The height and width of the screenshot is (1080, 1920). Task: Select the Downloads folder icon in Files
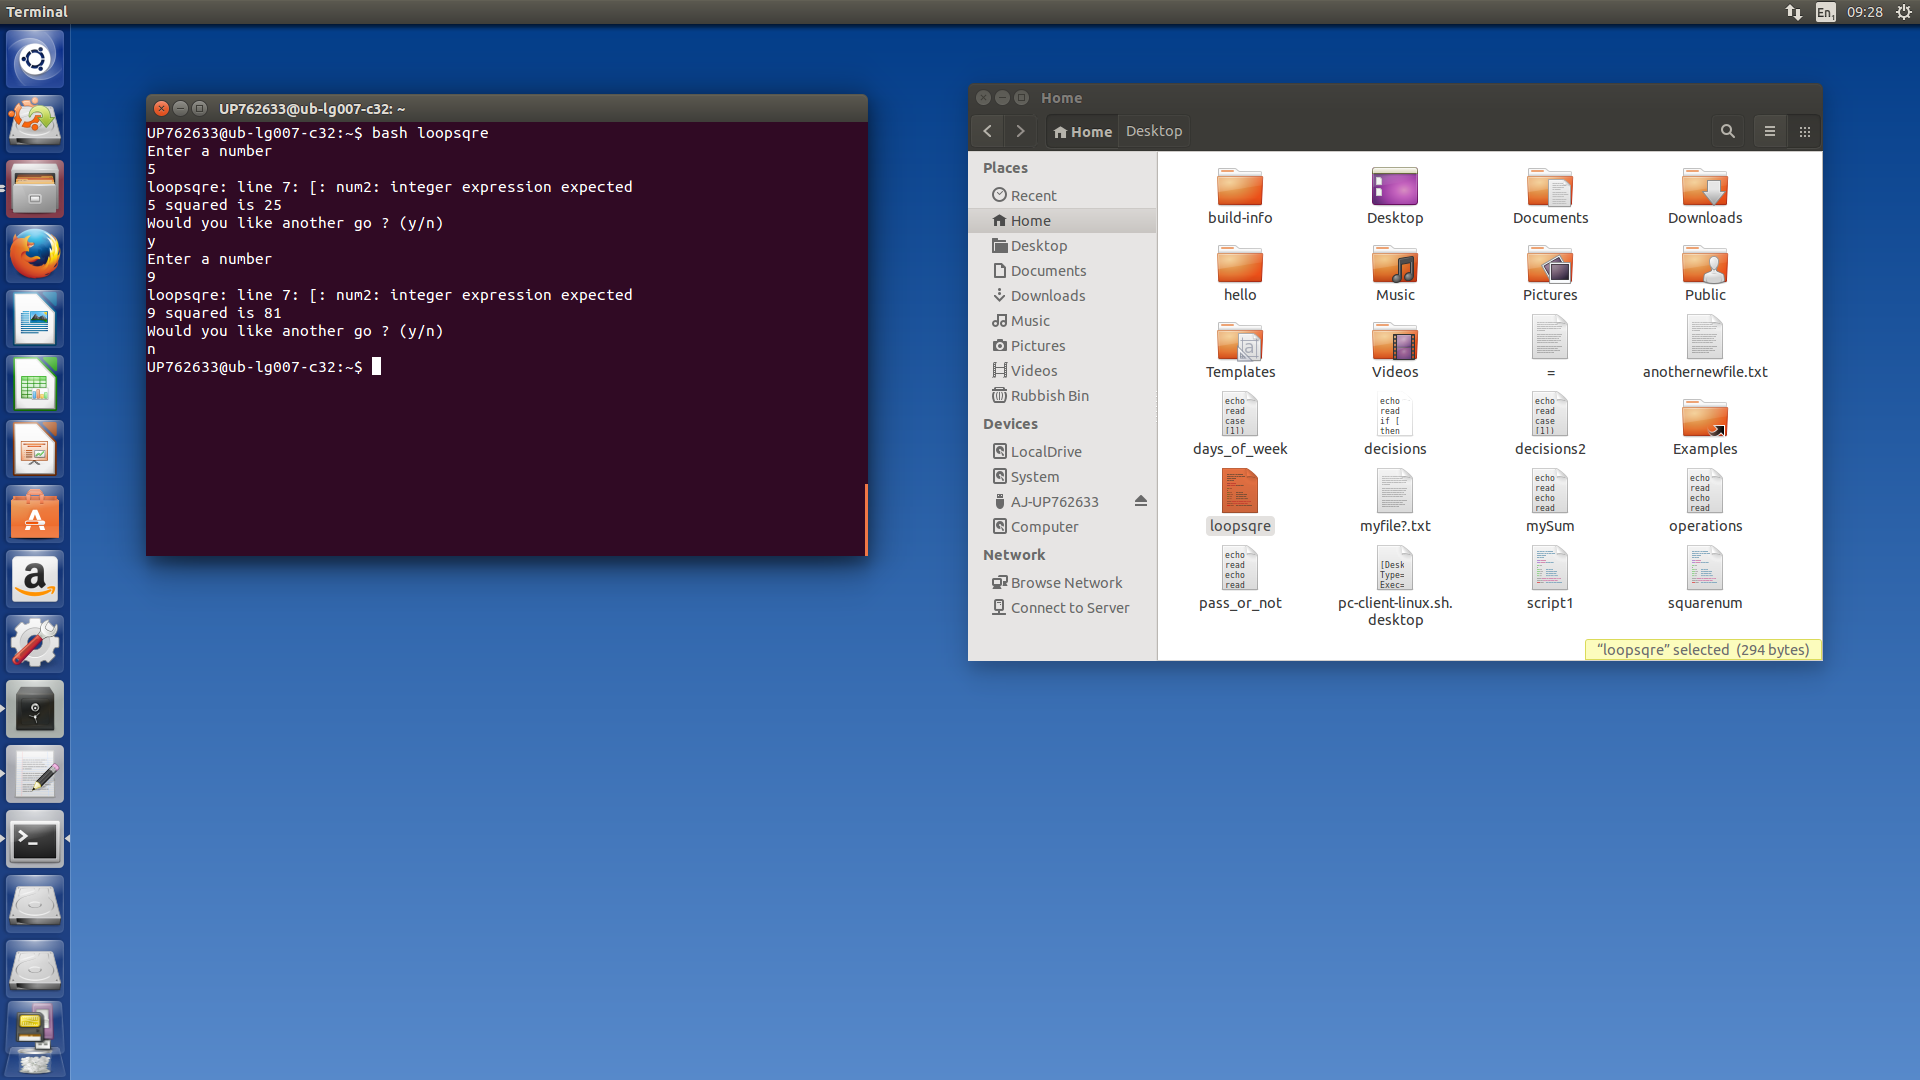1705,196
